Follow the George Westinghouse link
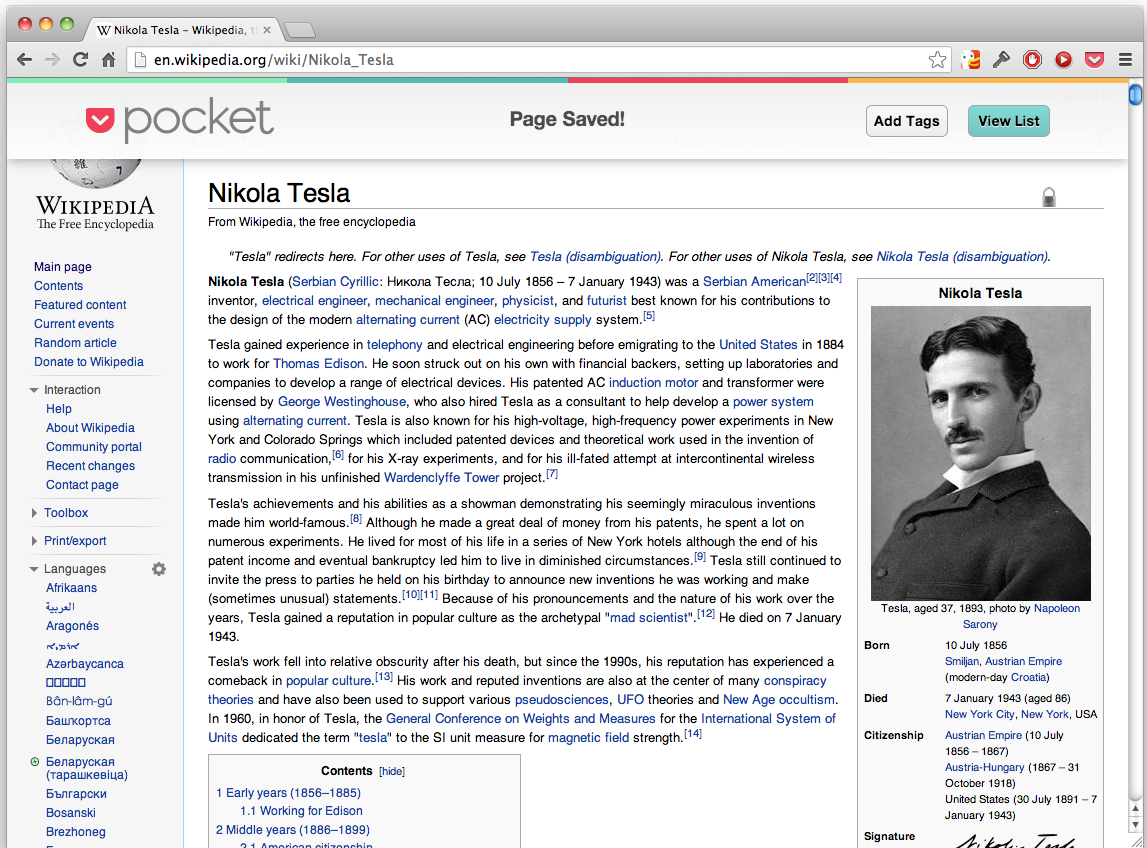The width and height of the screenshot is (1147, 848). coord(342,402)
